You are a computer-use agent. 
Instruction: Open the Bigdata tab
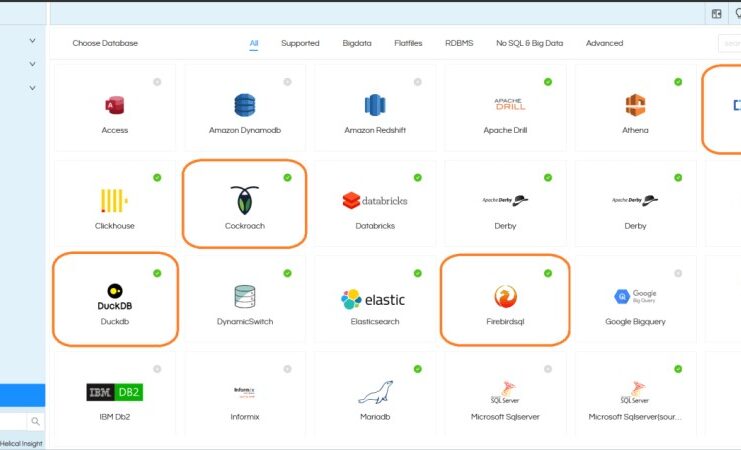(x=357, y=43)
